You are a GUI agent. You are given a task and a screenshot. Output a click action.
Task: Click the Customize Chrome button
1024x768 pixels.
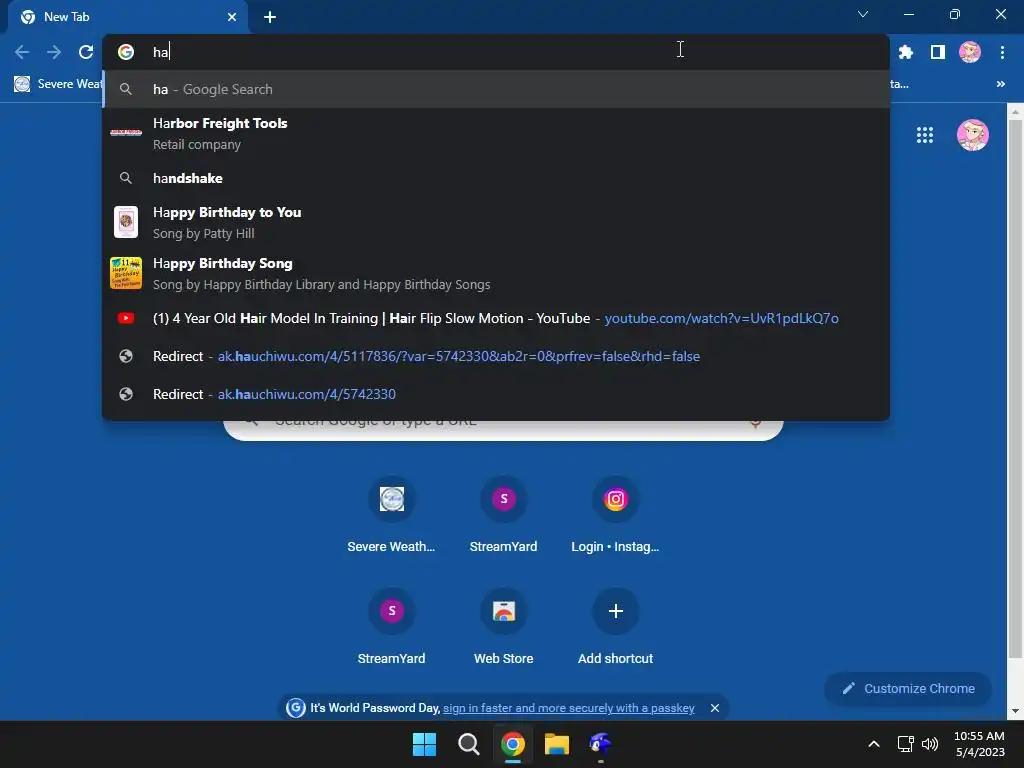(x=908, y=688)
